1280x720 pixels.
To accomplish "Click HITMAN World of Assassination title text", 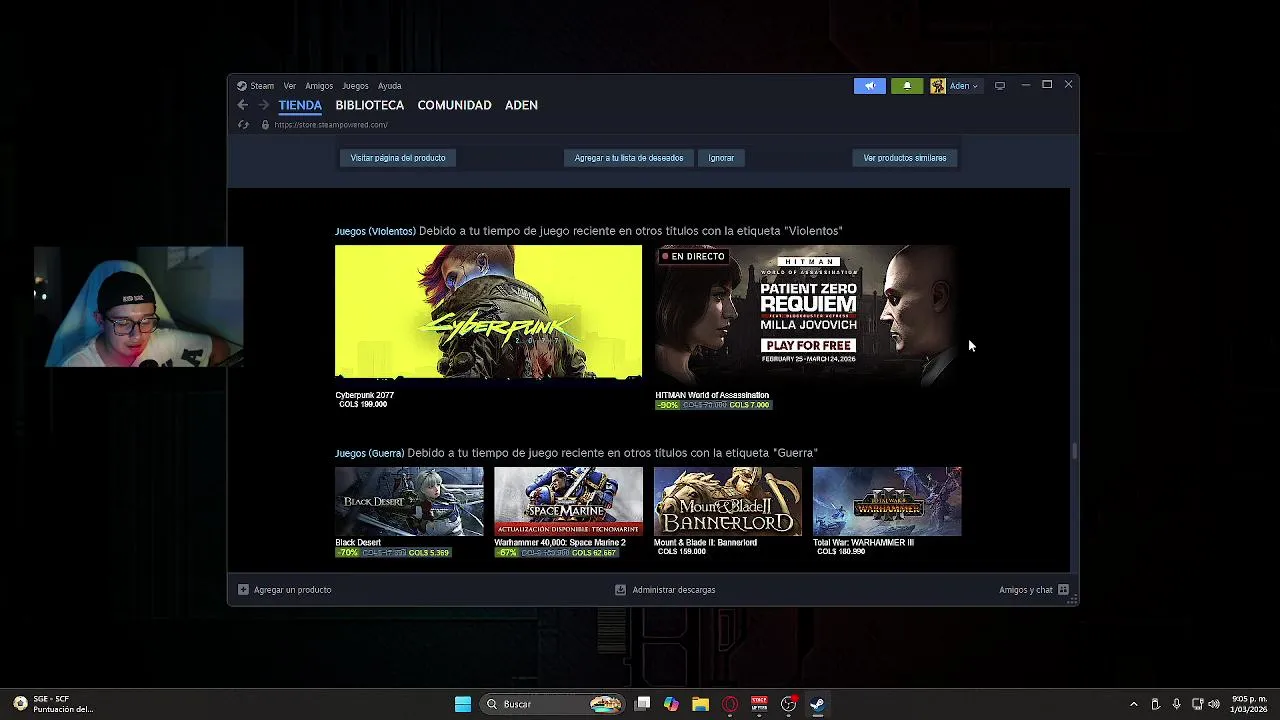I will point(712,395).
